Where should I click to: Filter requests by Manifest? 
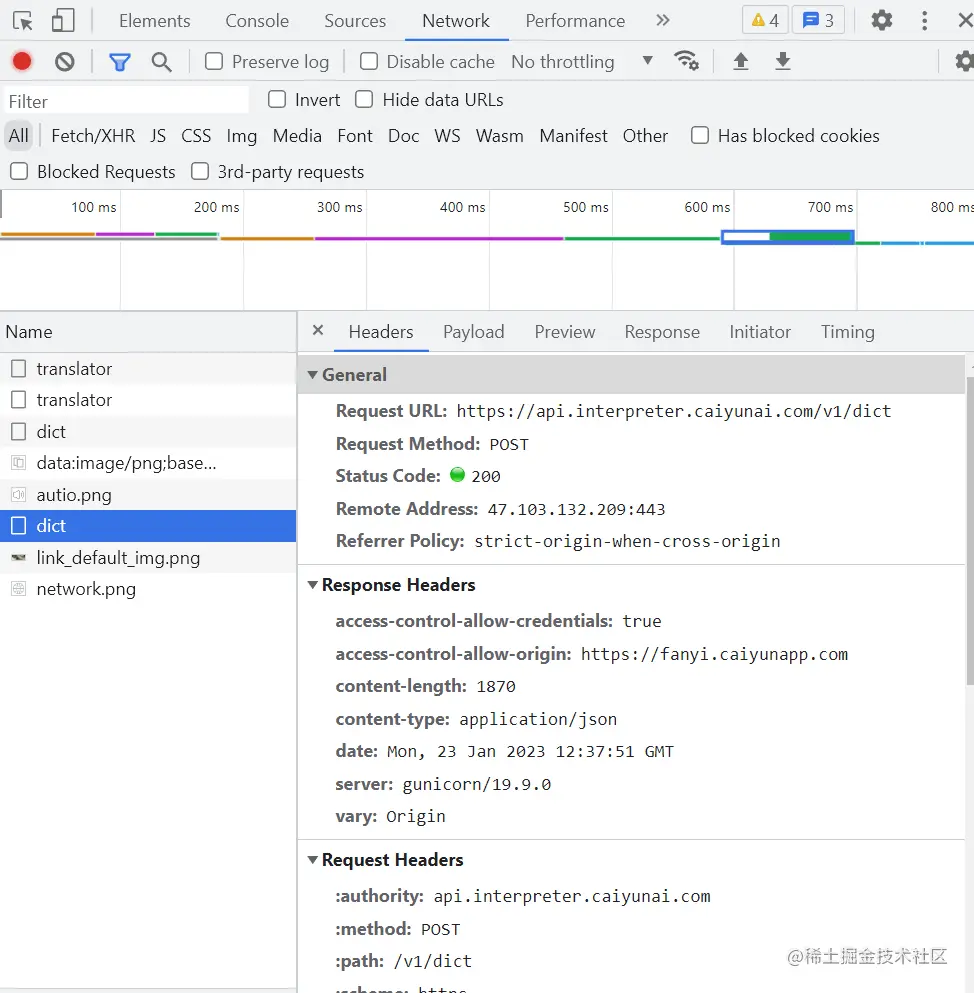point(573,136)
